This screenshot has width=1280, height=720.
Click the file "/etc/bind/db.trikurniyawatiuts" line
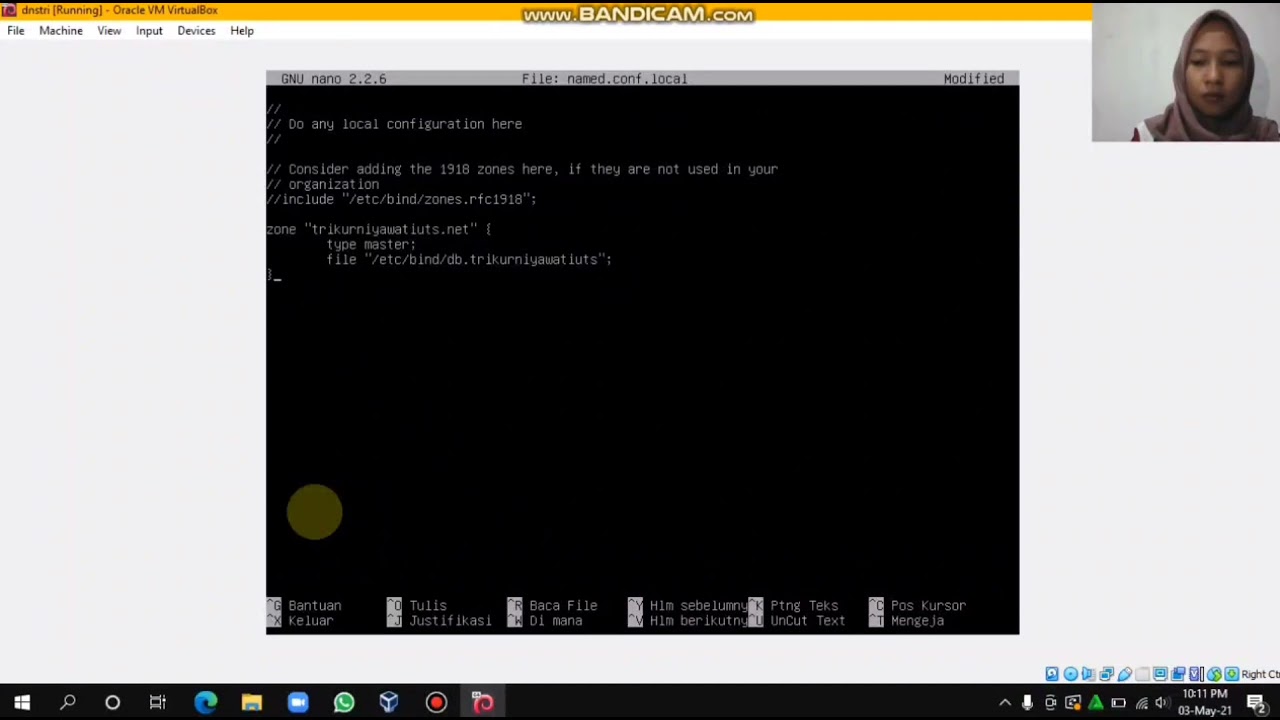[469, 259]
